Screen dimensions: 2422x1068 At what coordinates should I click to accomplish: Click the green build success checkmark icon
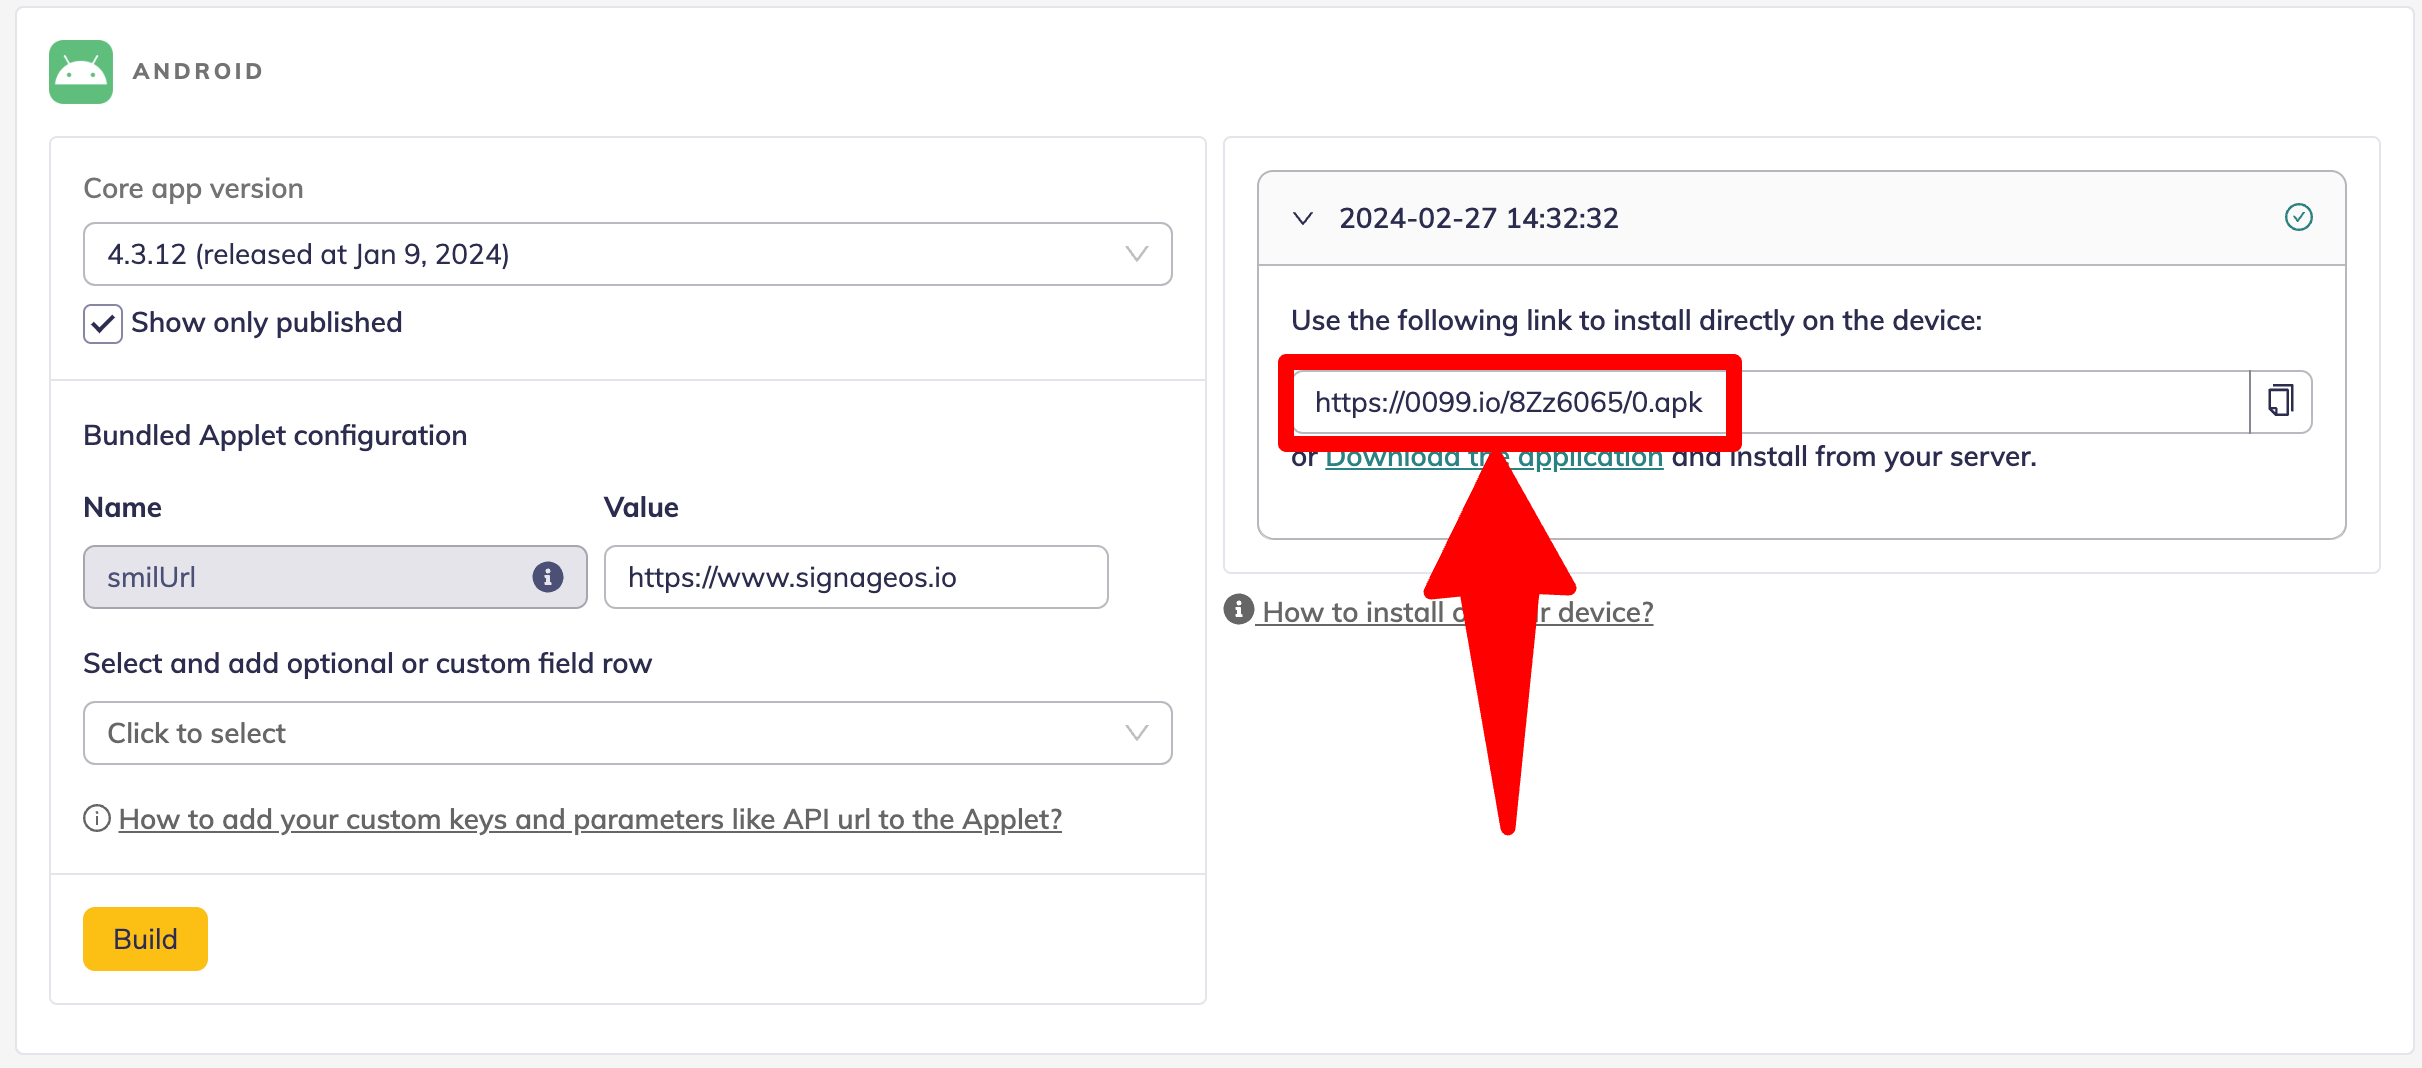click(2298, 217)
